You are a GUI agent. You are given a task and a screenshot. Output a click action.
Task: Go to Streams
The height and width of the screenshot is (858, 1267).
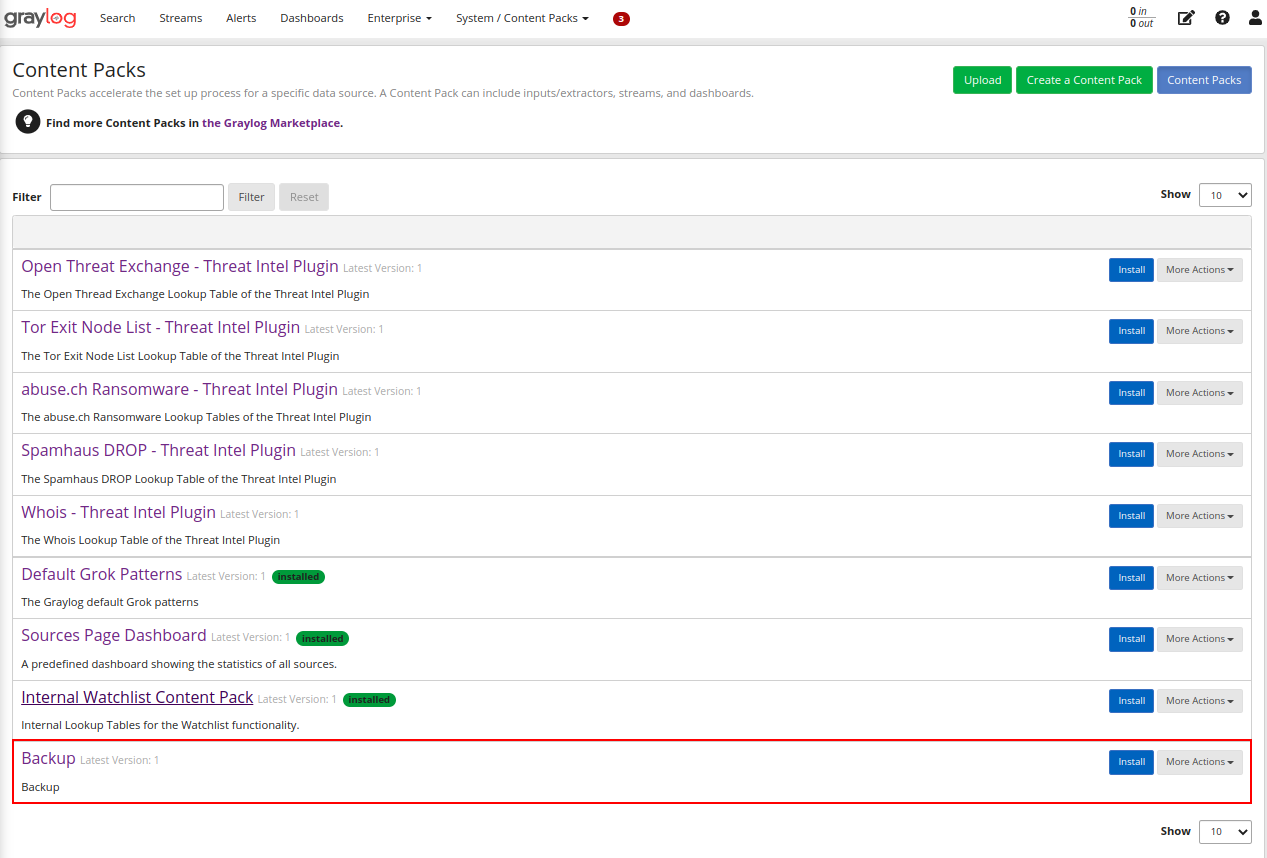tap(181, 18)
